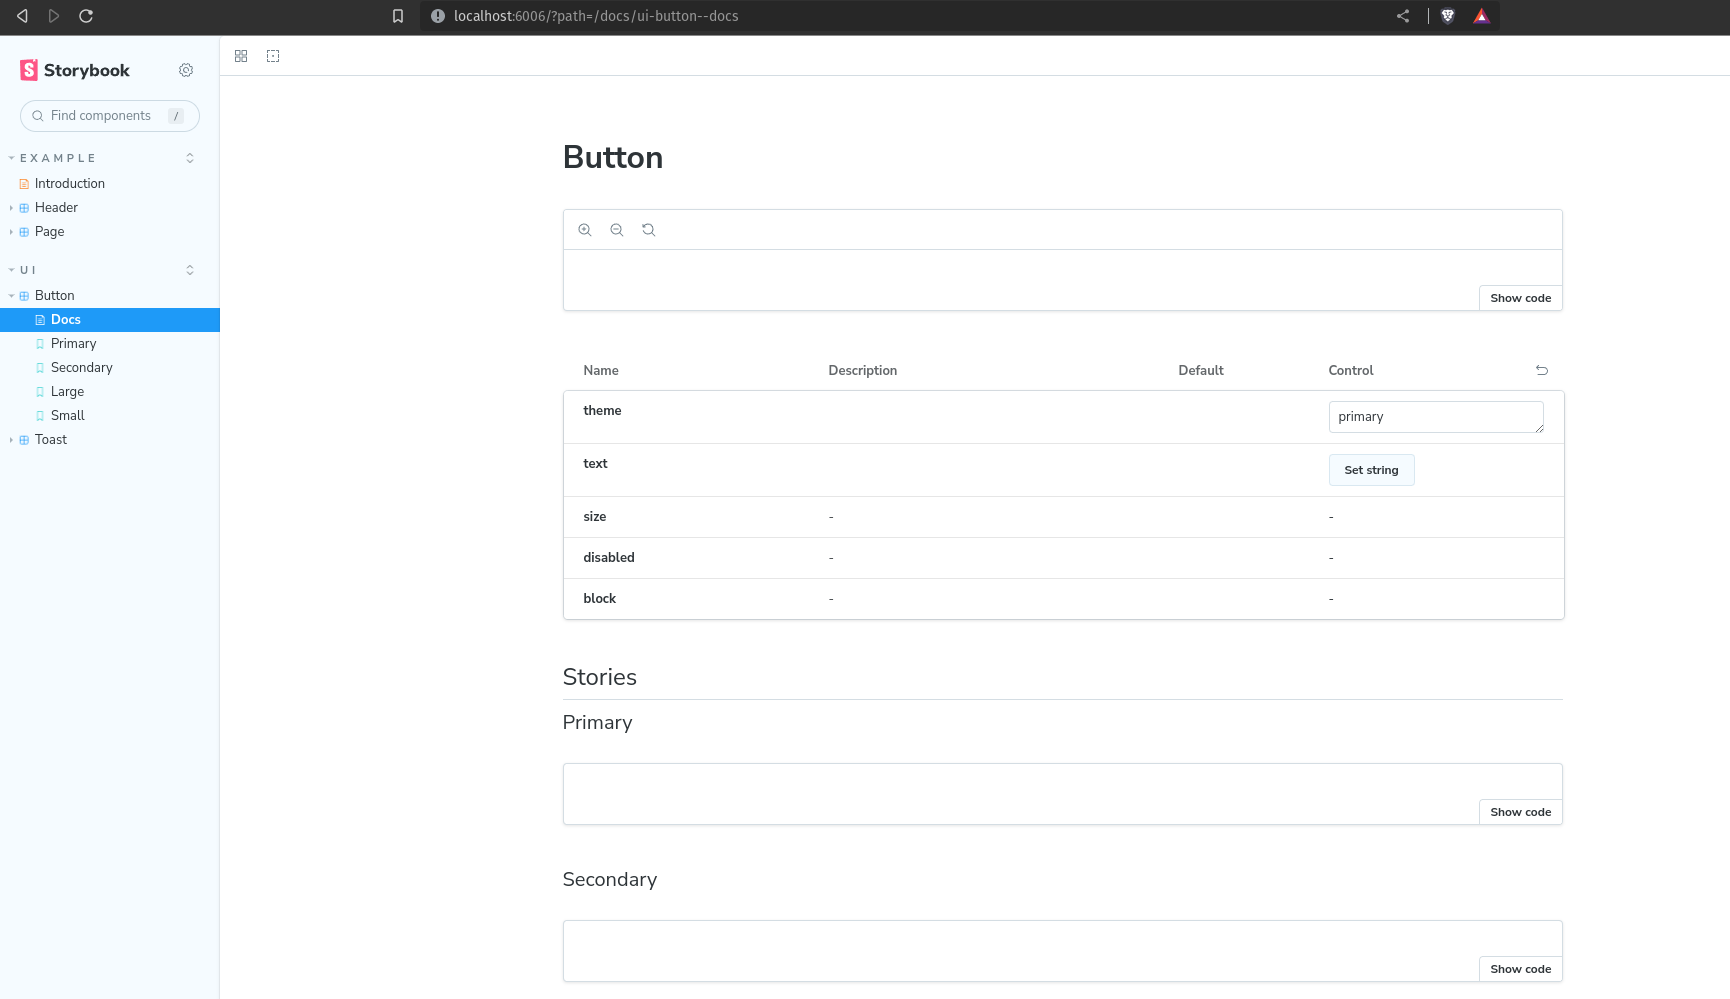The height and width of the screenshot is (999, 1730).
Task: Open the Introduction page
Action: pyautogui.click(x=69, y=183)
